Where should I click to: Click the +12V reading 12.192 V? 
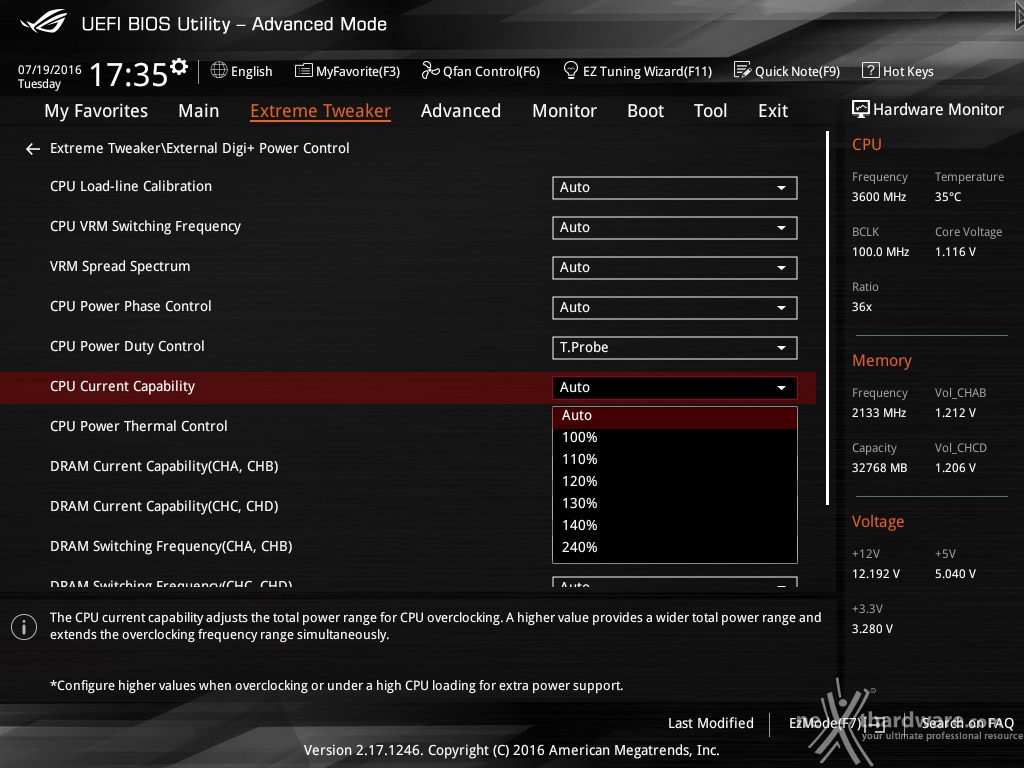(876, 573)
